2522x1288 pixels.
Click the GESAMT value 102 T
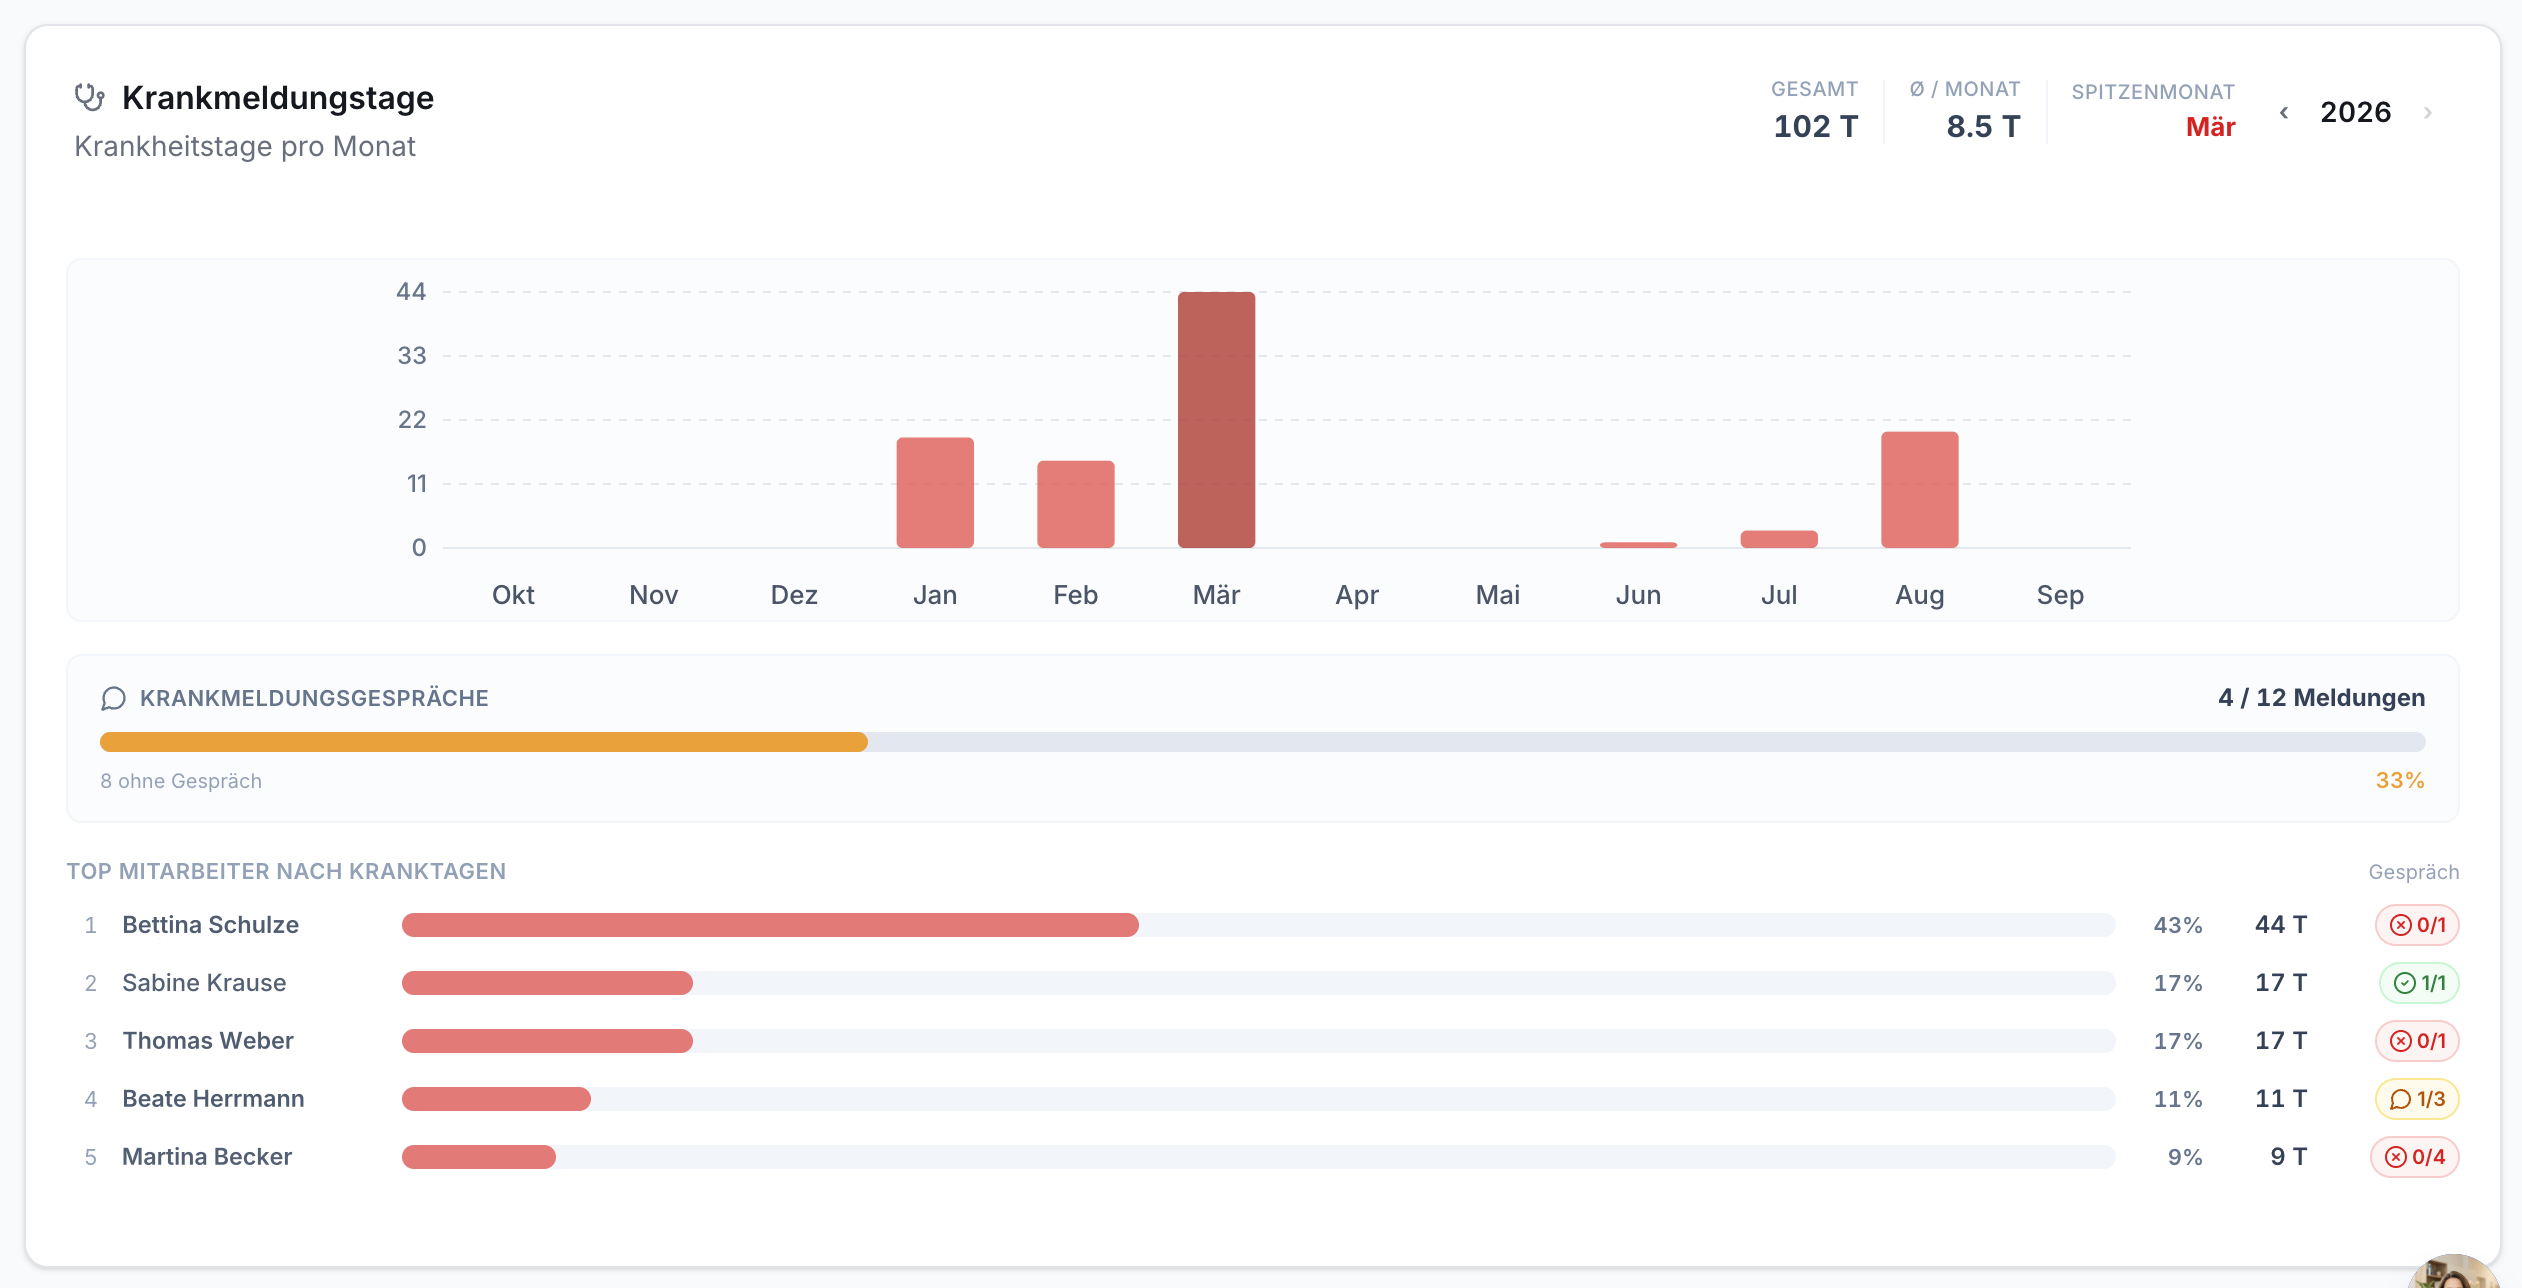click(1815, 127)
